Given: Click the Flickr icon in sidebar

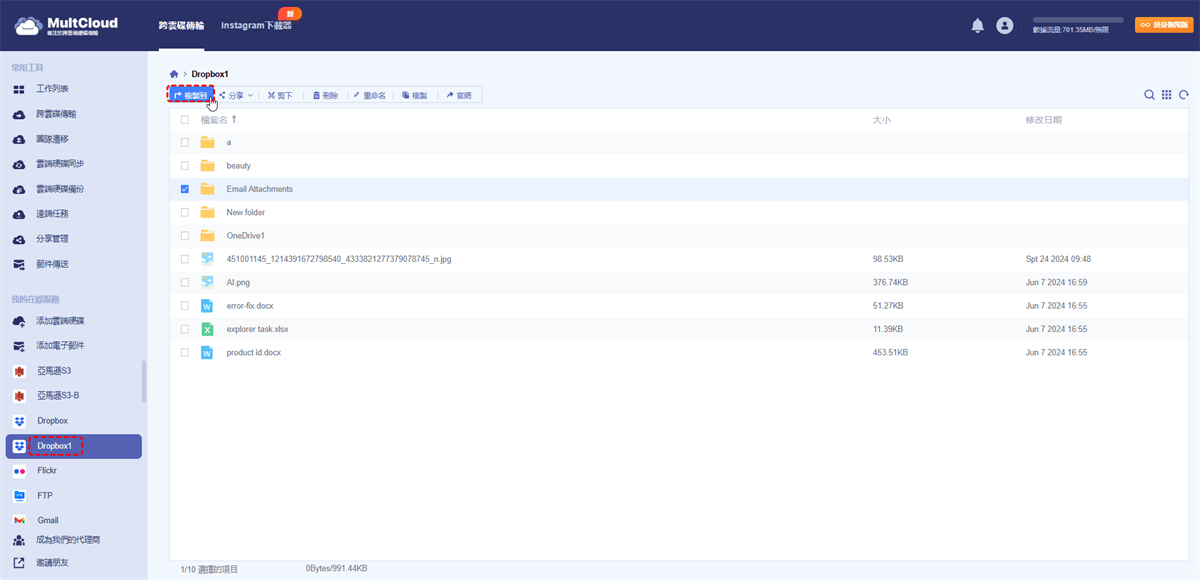Looking at the screenshot, I should coord(19,470).
